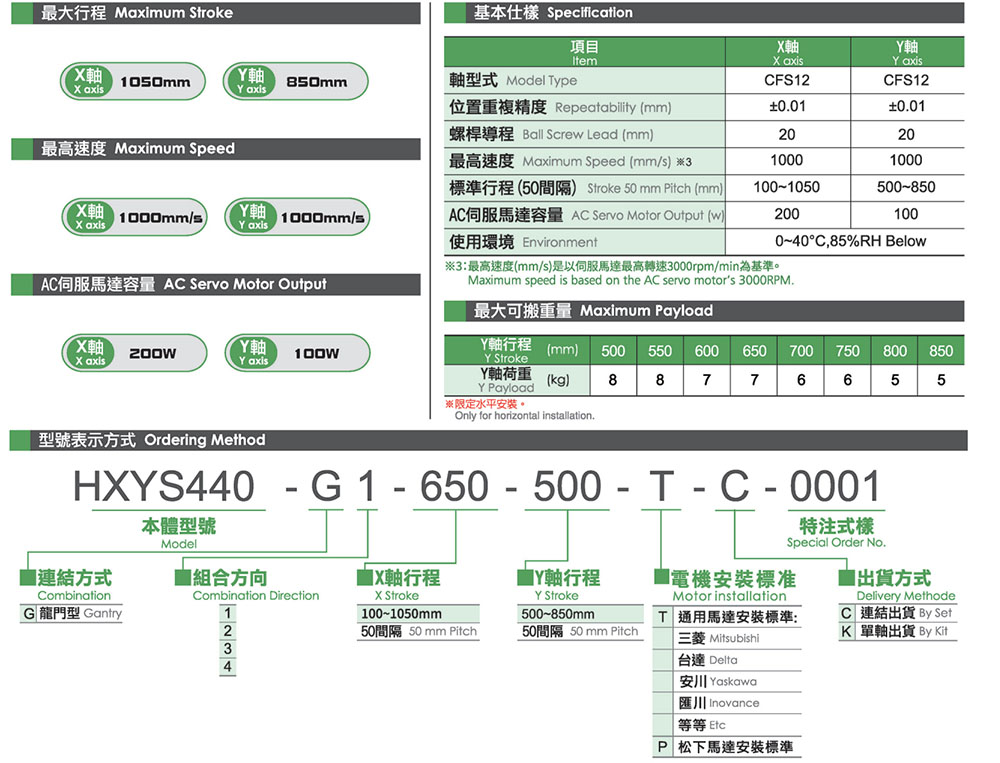Click the AC Servo Motor Output (w) row label

pyautogui.click(x=584, y=215)
